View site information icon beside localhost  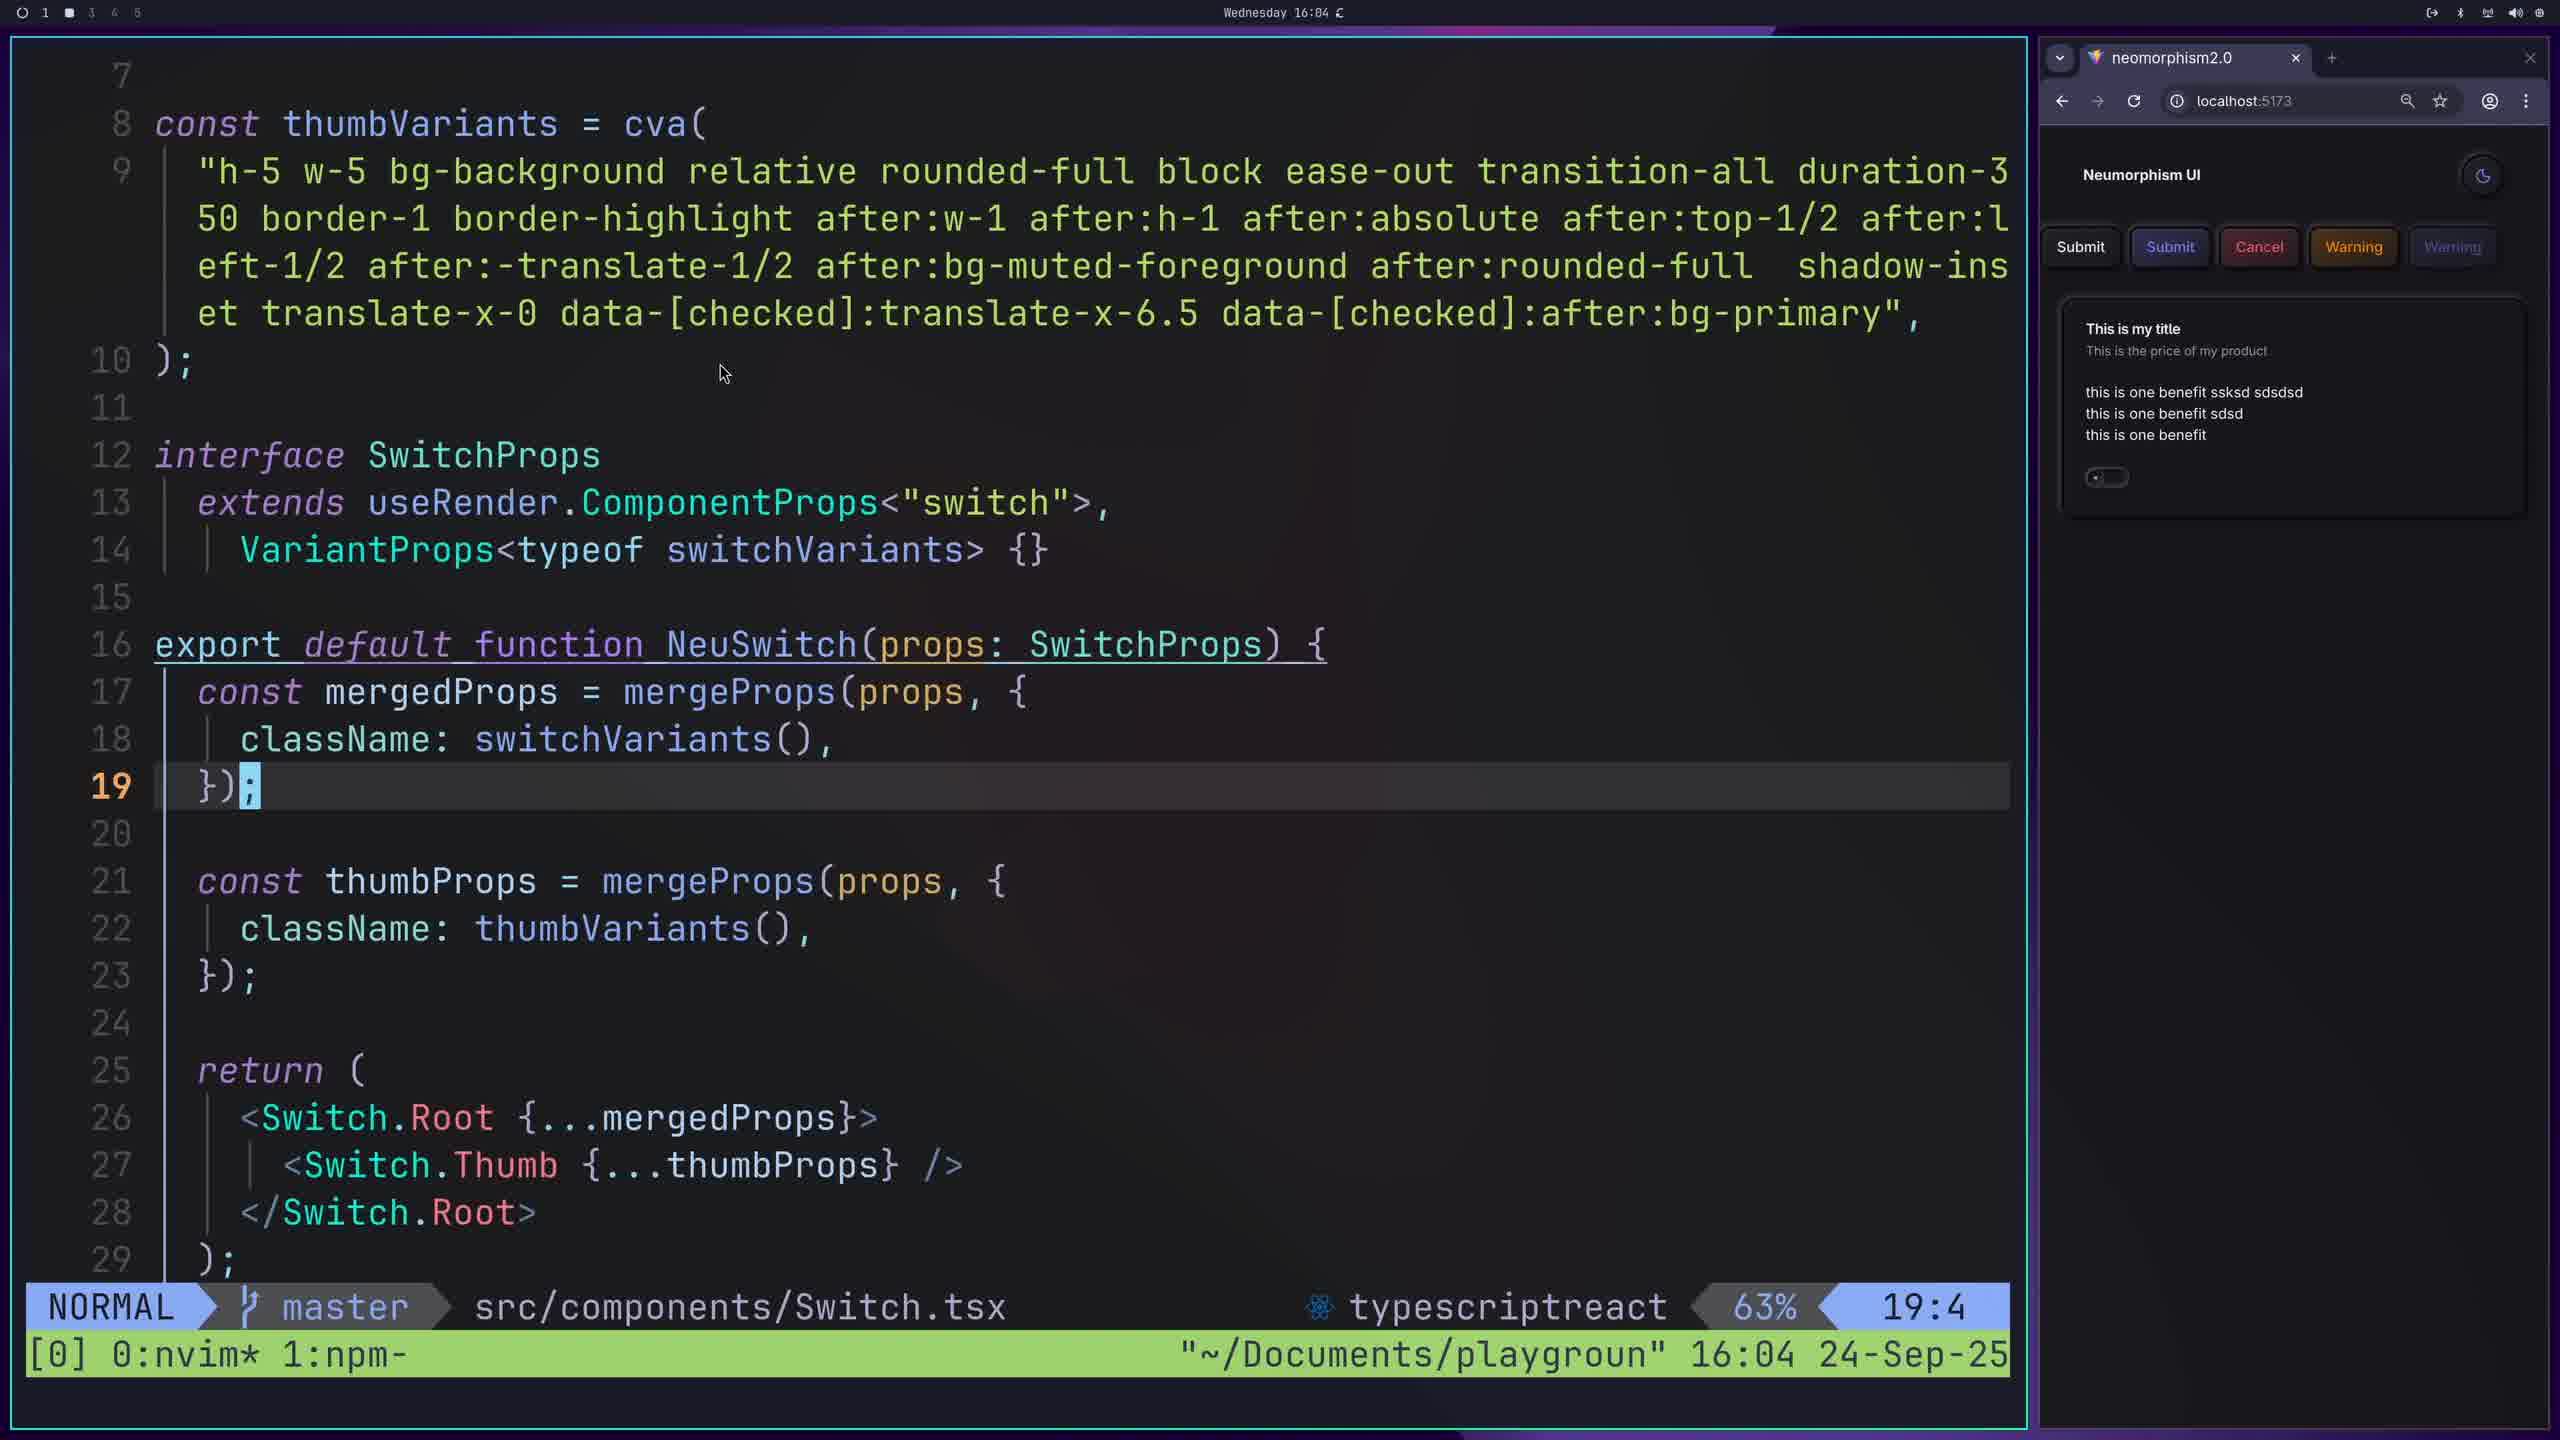pos(2177,101)
